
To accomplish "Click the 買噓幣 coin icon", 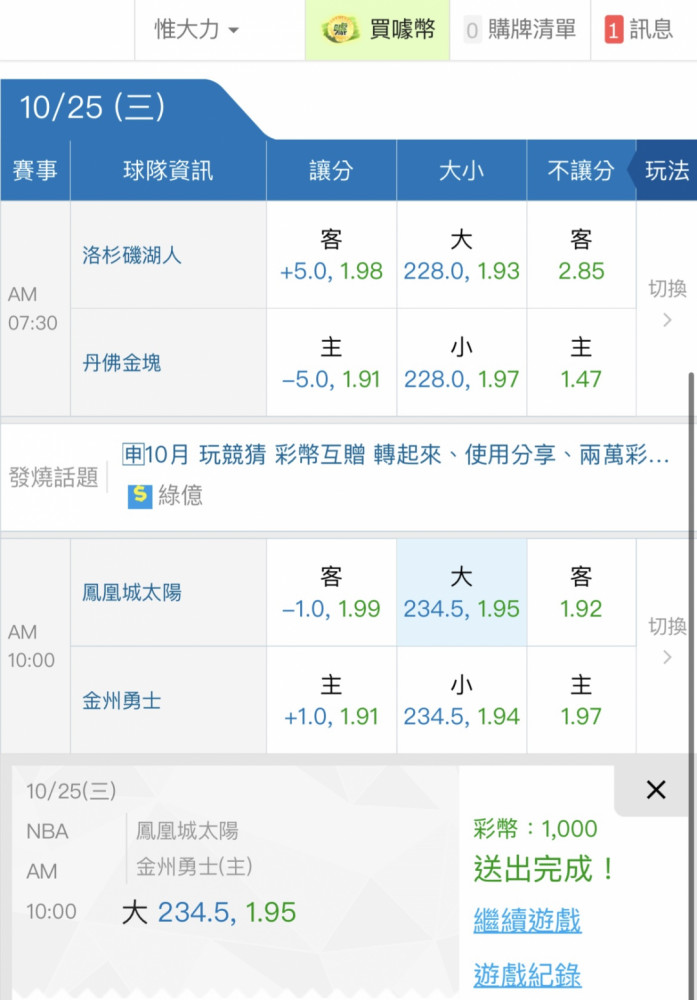I will pos(341,30).
